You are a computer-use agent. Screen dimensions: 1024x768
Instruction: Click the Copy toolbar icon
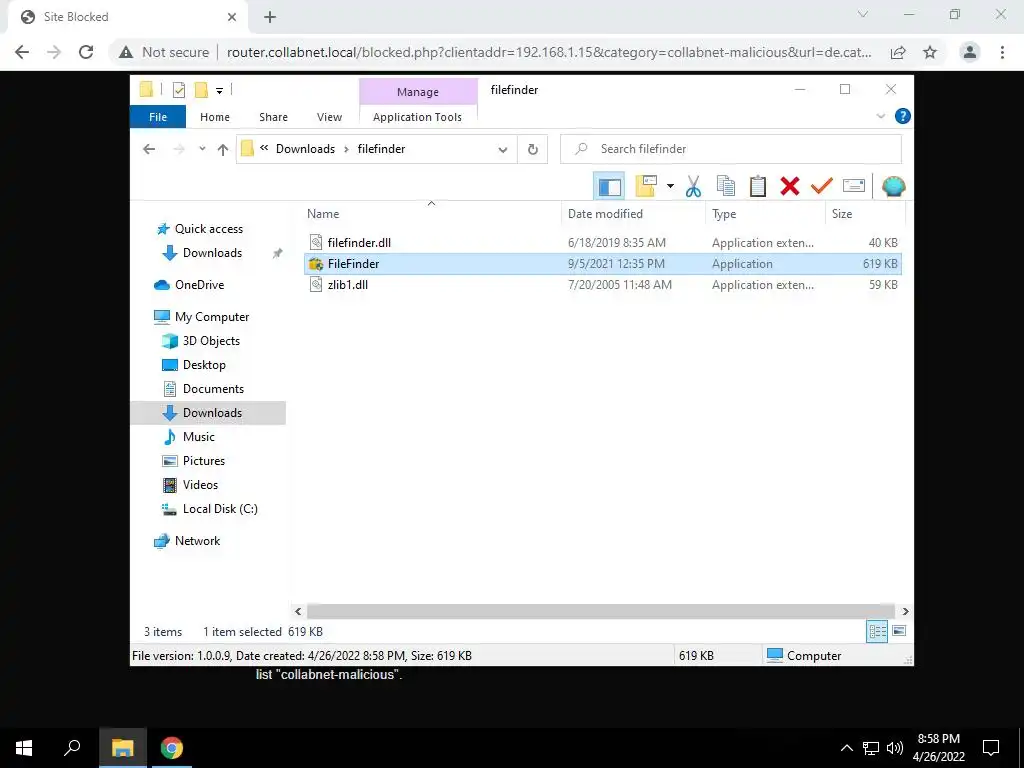pyautogui.click(x=726, y=186)
